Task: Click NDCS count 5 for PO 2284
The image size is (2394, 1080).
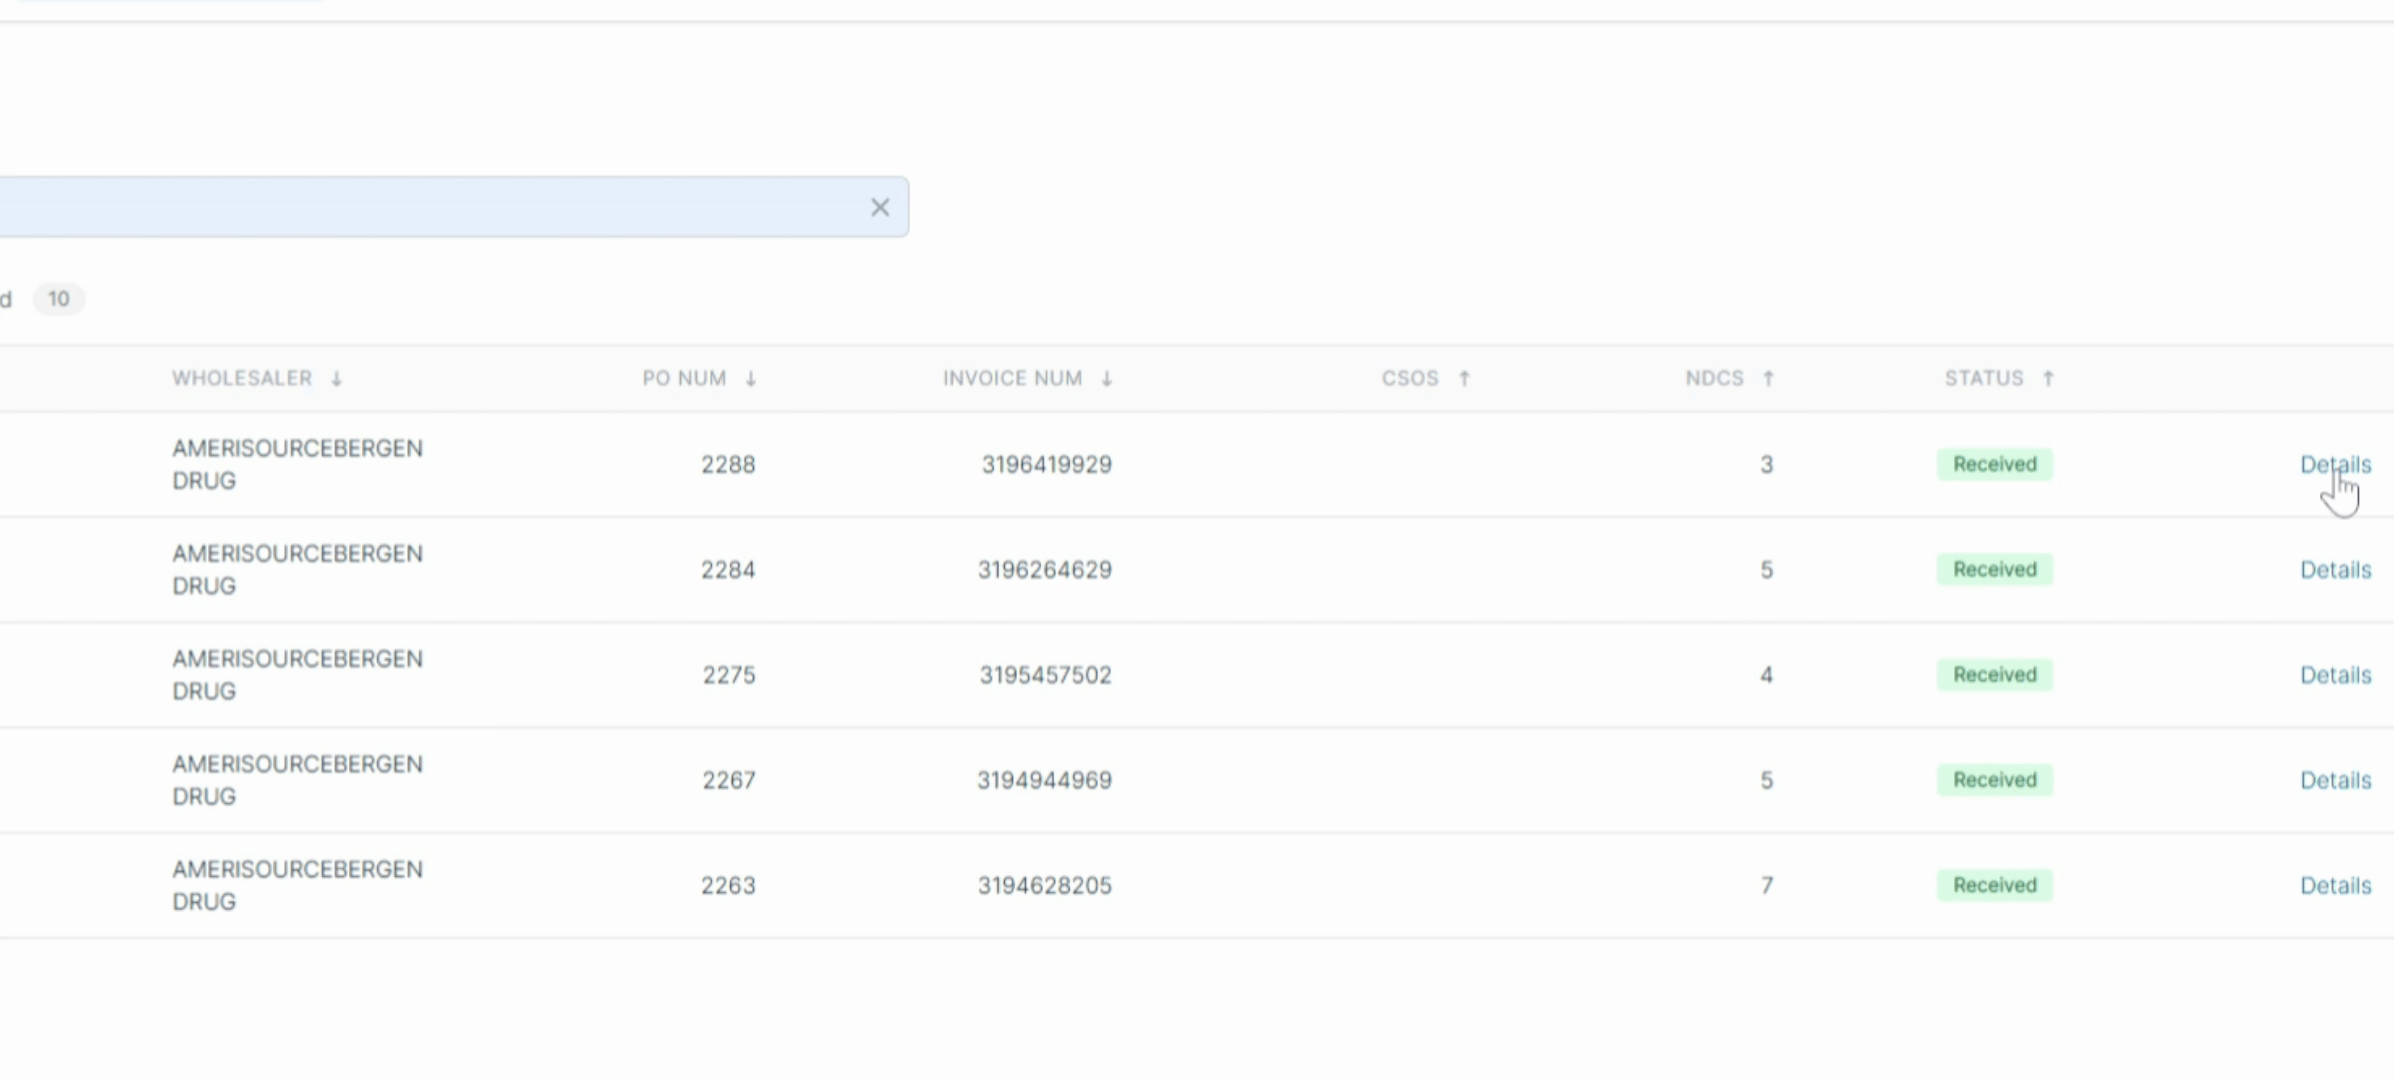Action: pyautogui.click(x=1767, y=569)
